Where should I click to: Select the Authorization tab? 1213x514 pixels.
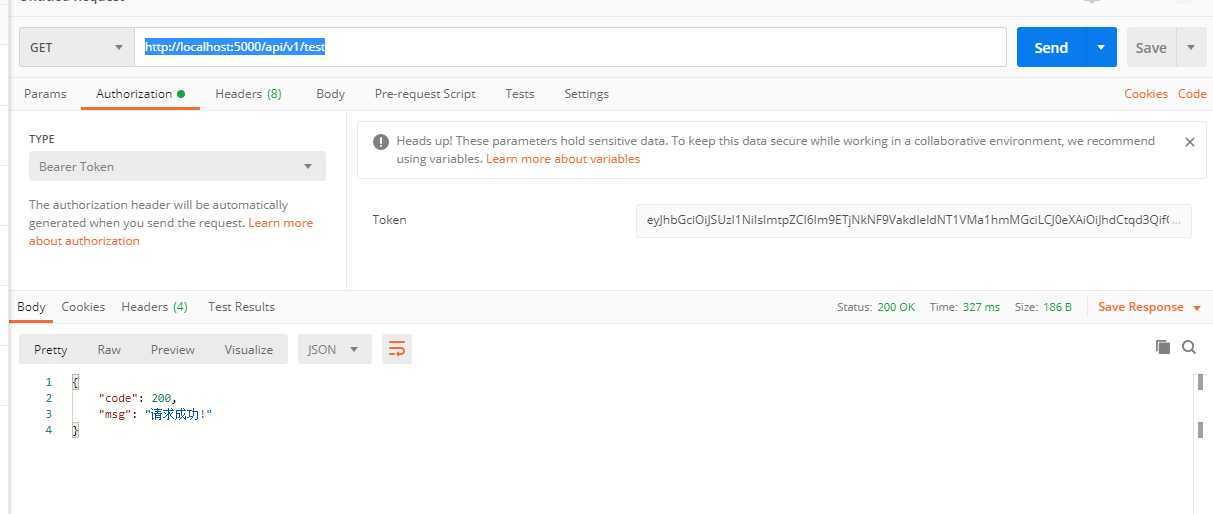point(140,94)
